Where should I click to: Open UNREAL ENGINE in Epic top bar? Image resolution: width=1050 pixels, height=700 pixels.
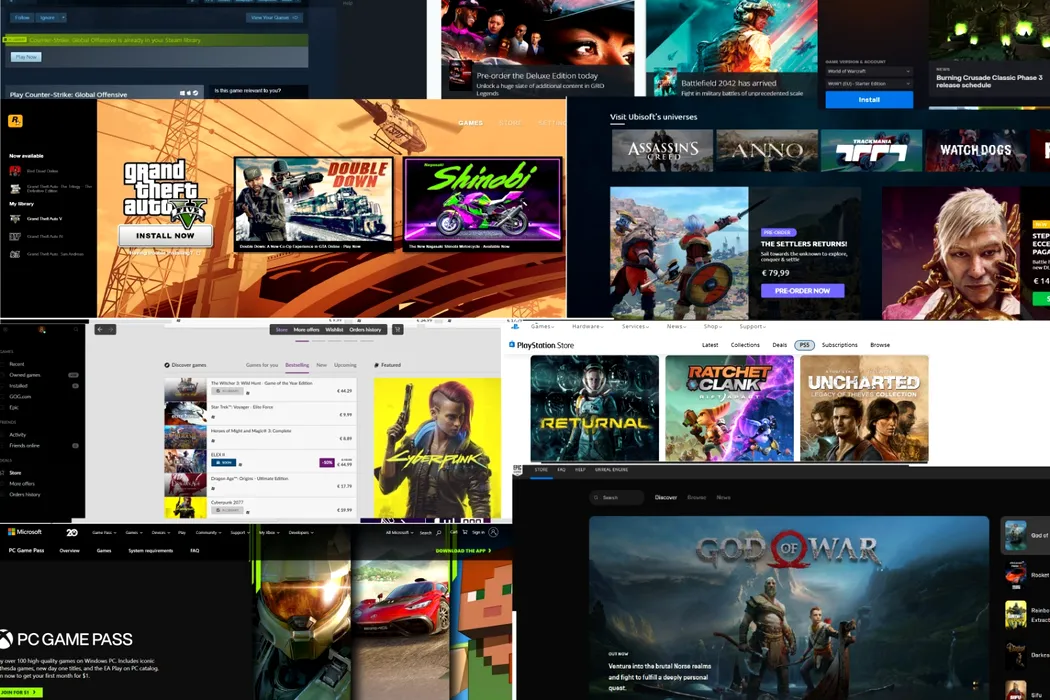pyautogui.click(x=611, y=470)
